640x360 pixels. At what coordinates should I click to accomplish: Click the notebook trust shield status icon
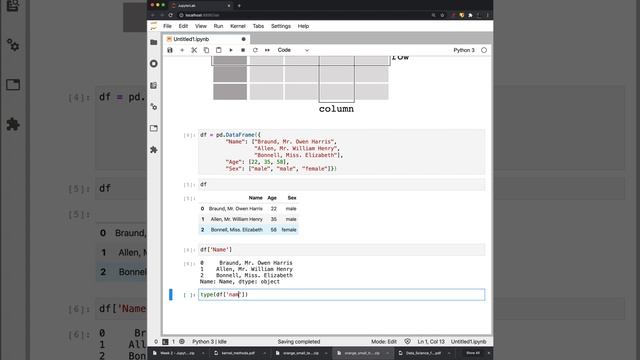407,342
